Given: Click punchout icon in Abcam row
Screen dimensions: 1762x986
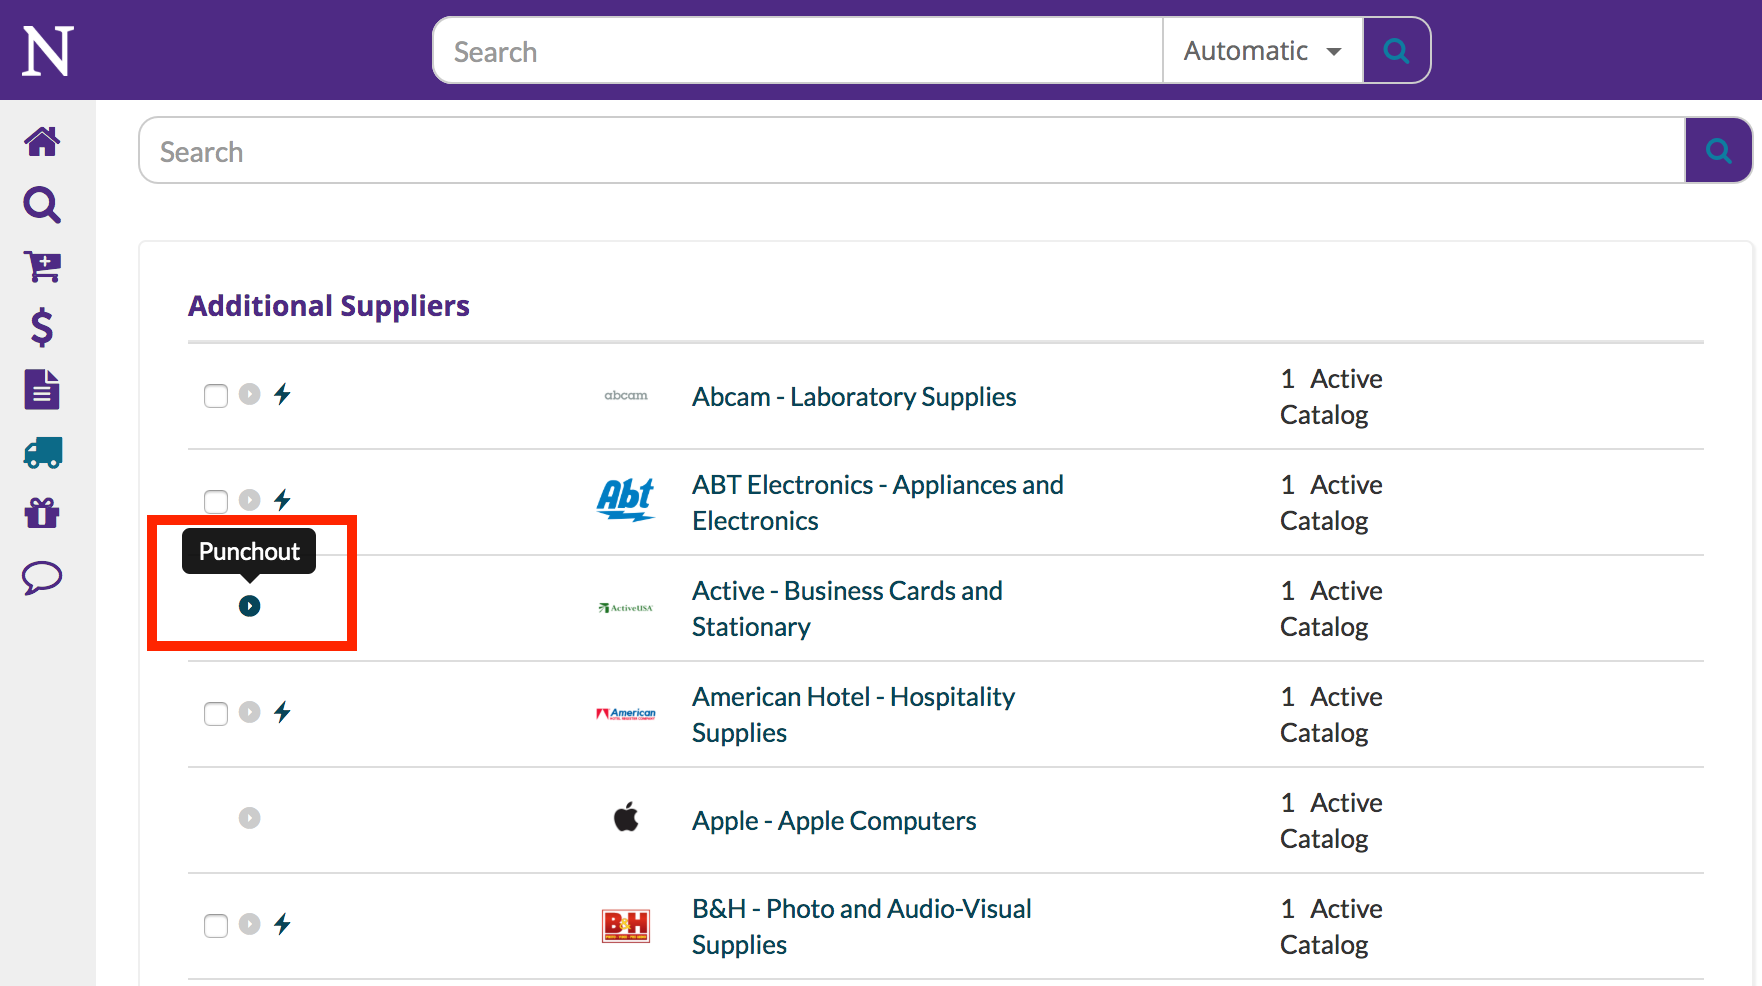Looking at the screenshot, I should (x=250, y=394).
